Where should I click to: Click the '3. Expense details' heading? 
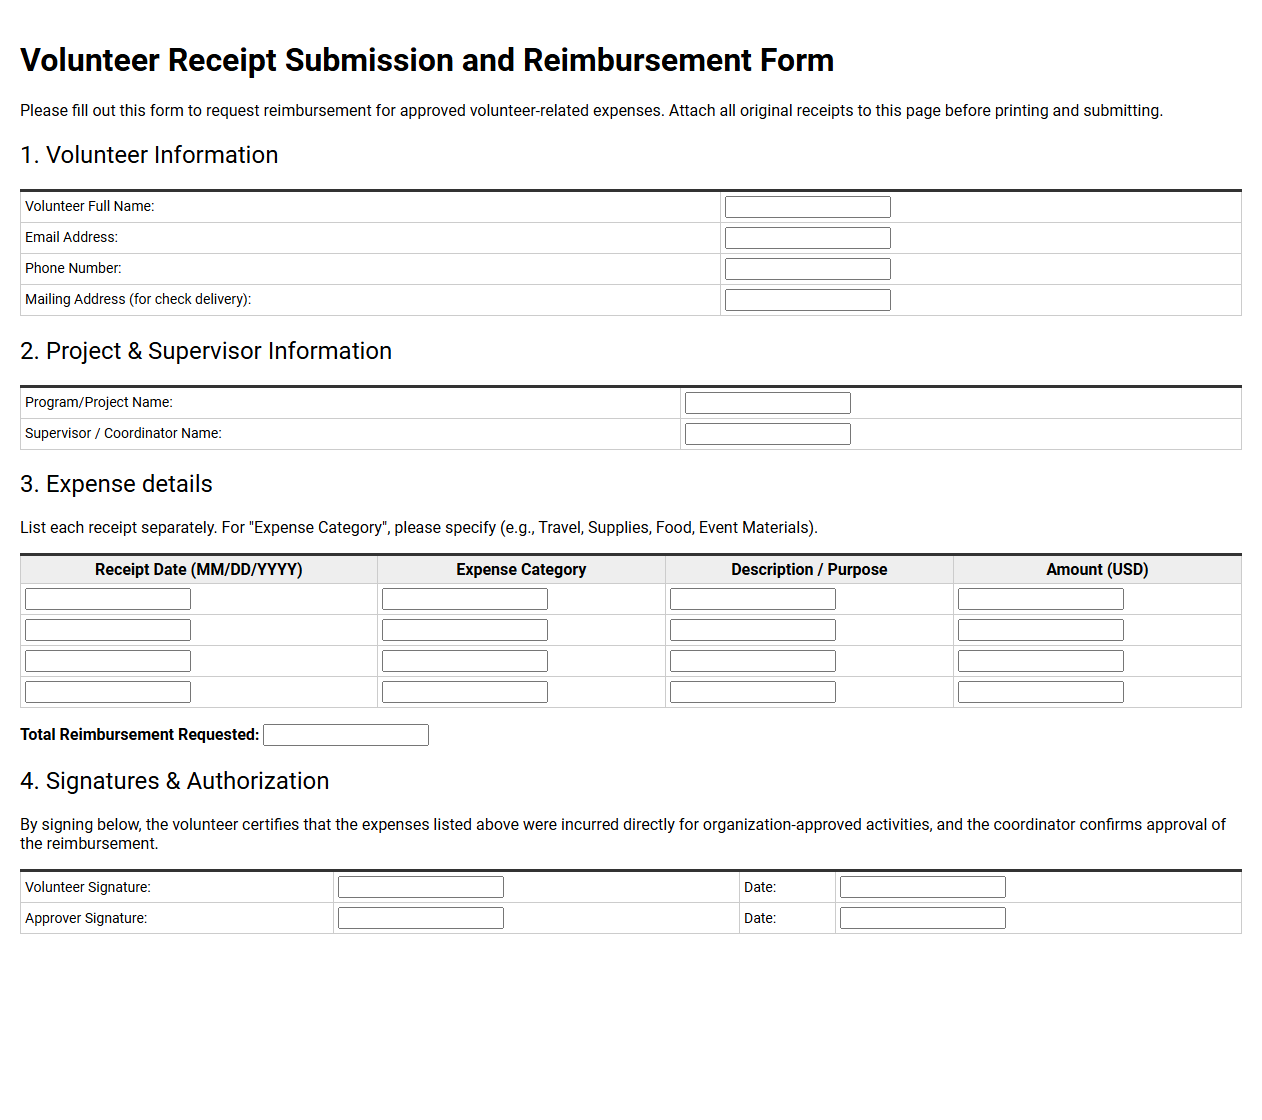pyautogui.click(x=116, y=484)
